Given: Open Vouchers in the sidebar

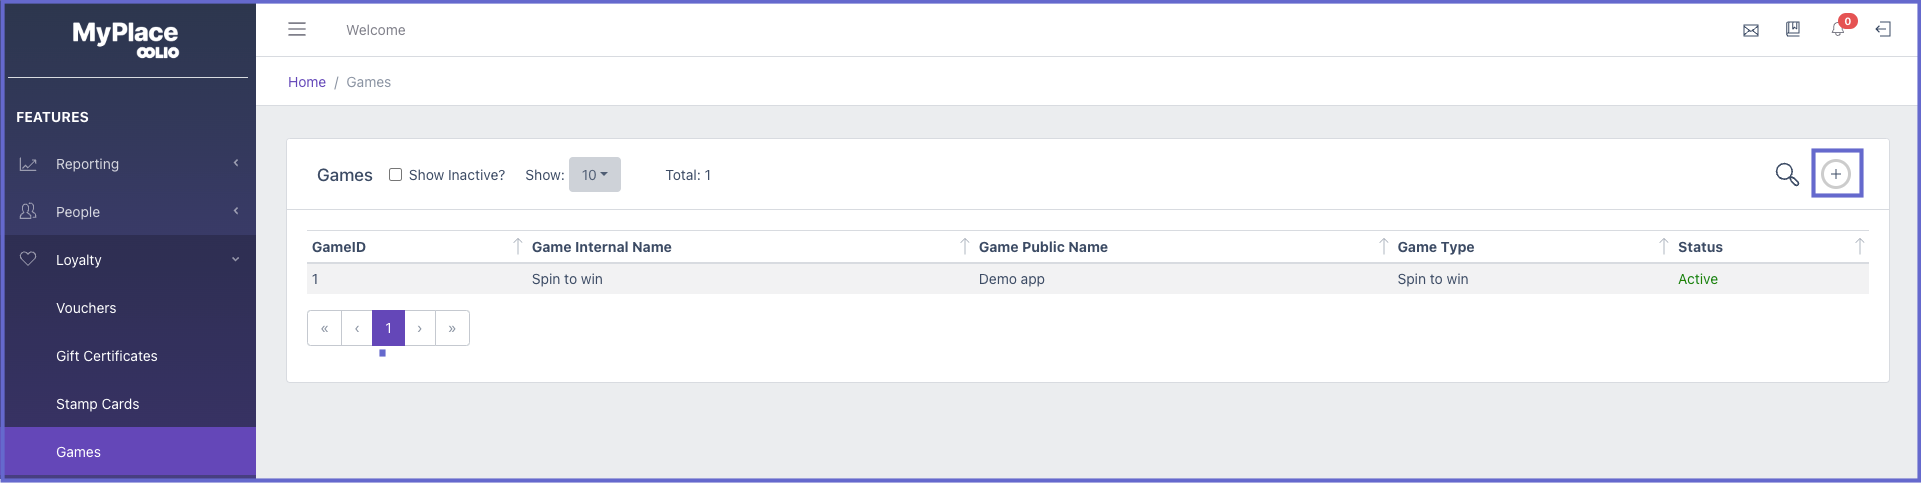Looking at the screenshot, I should tap(86, 308).
